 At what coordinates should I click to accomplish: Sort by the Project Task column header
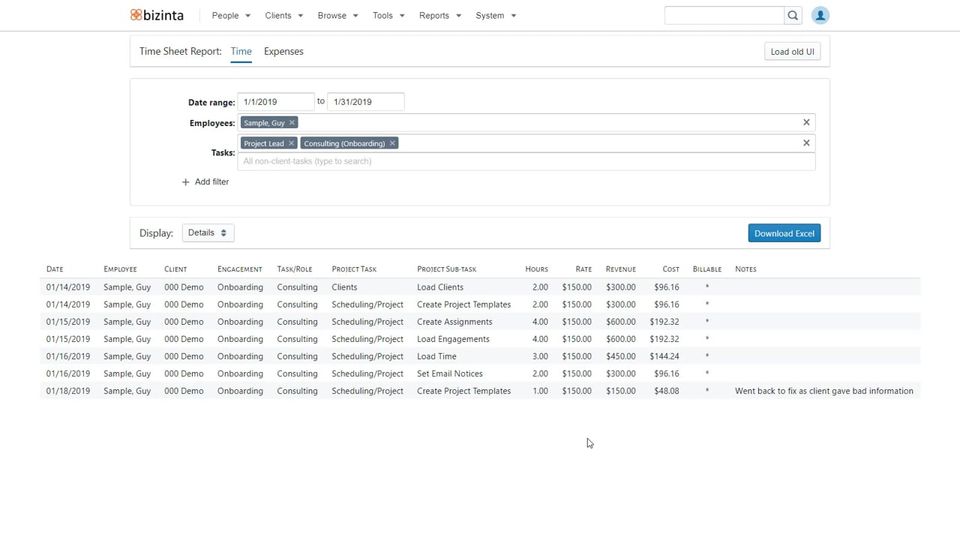pos(354,269)
